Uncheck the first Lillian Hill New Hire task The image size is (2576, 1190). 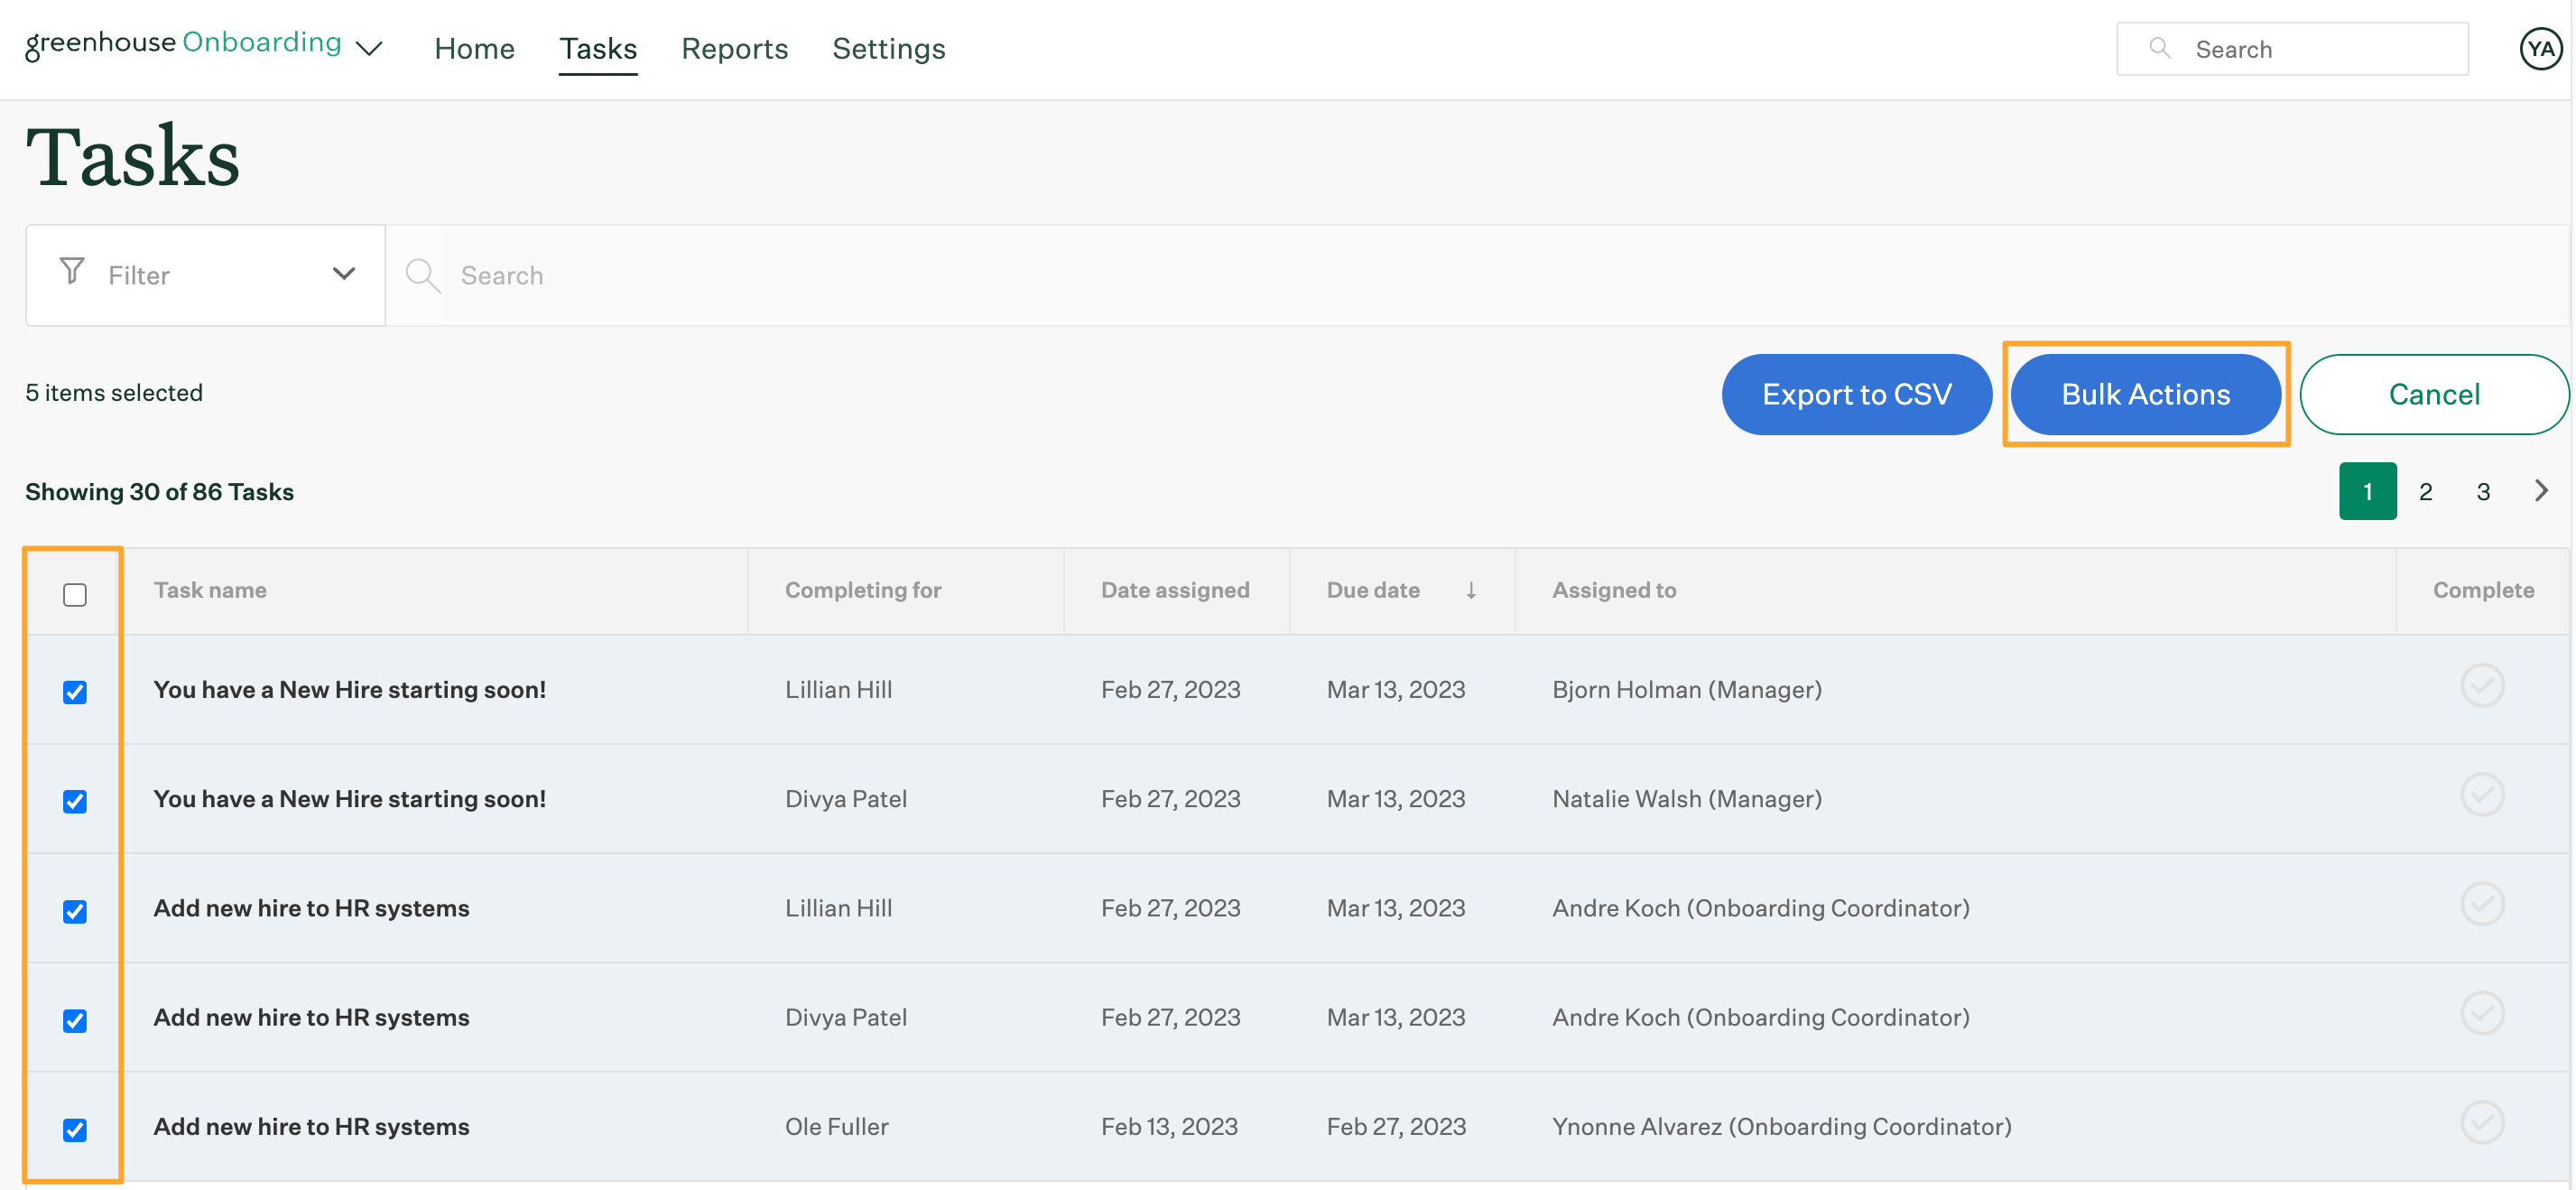pos(75,692)
